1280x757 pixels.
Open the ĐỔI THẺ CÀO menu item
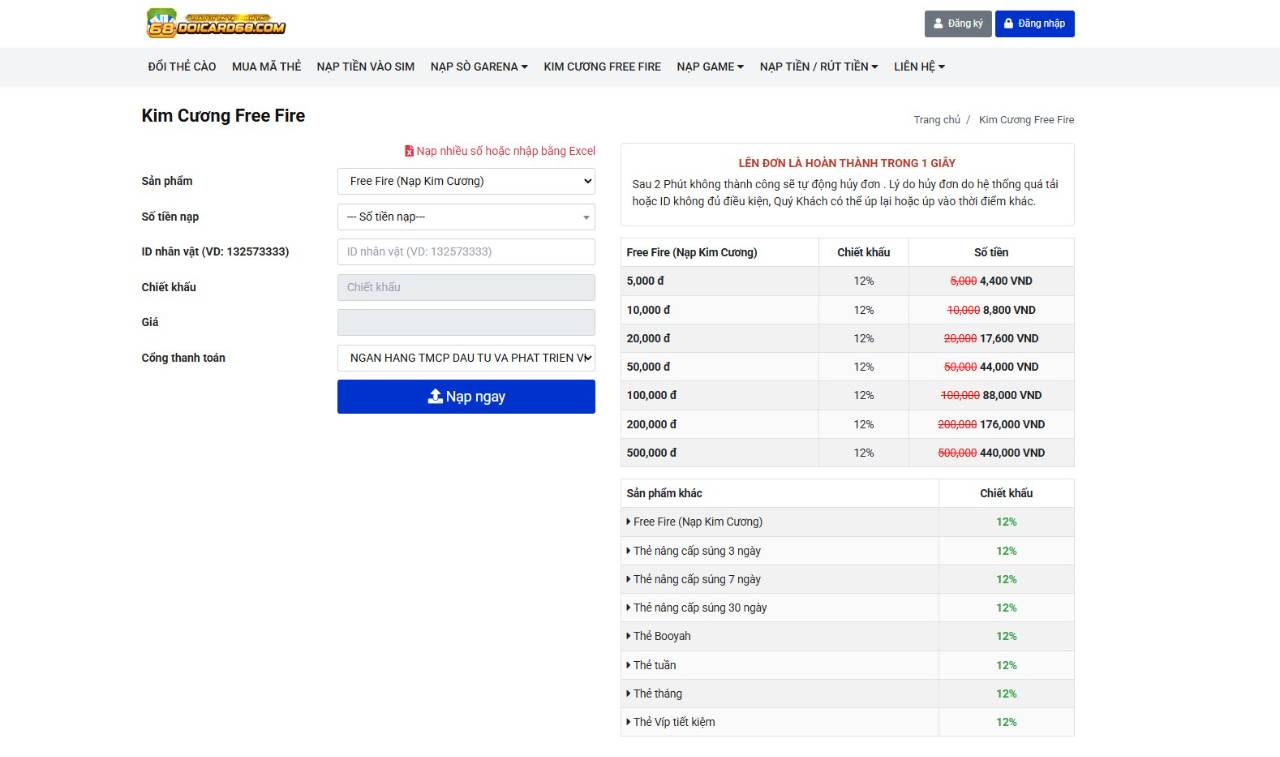[x=182, y=67]
